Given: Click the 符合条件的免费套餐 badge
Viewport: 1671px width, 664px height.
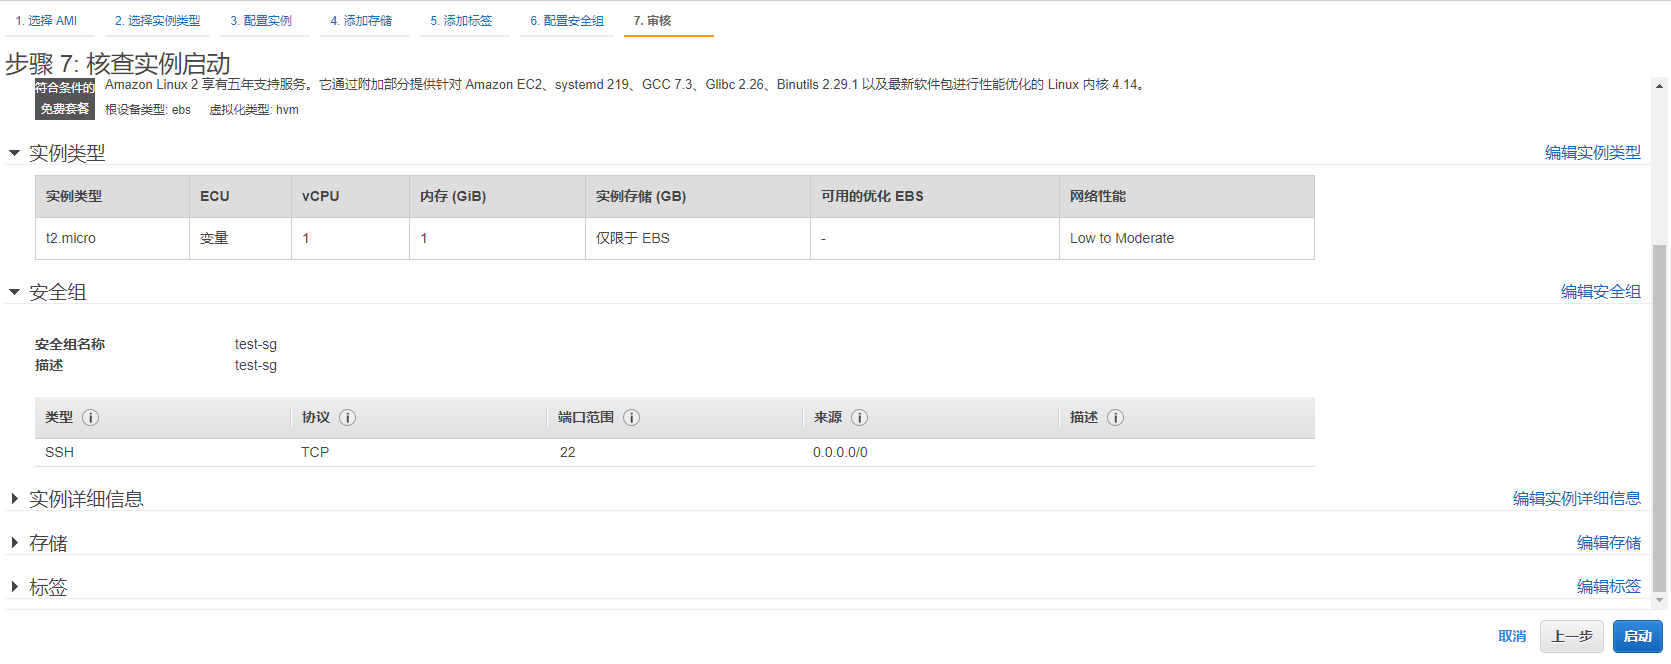Looking at the screenshot, I should point(65,98).
